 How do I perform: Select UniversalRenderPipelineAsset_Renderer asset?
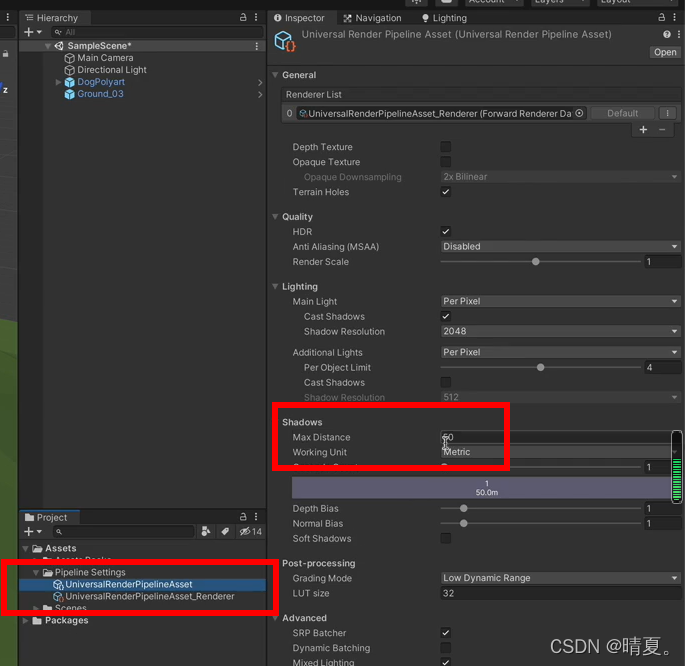tap(150, 596)
